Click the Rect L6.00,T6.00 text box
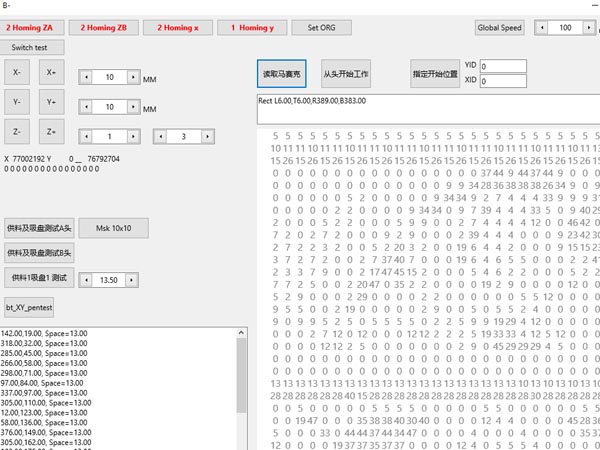The height and width of the screenshot is (450, 600). pos(429,109)
